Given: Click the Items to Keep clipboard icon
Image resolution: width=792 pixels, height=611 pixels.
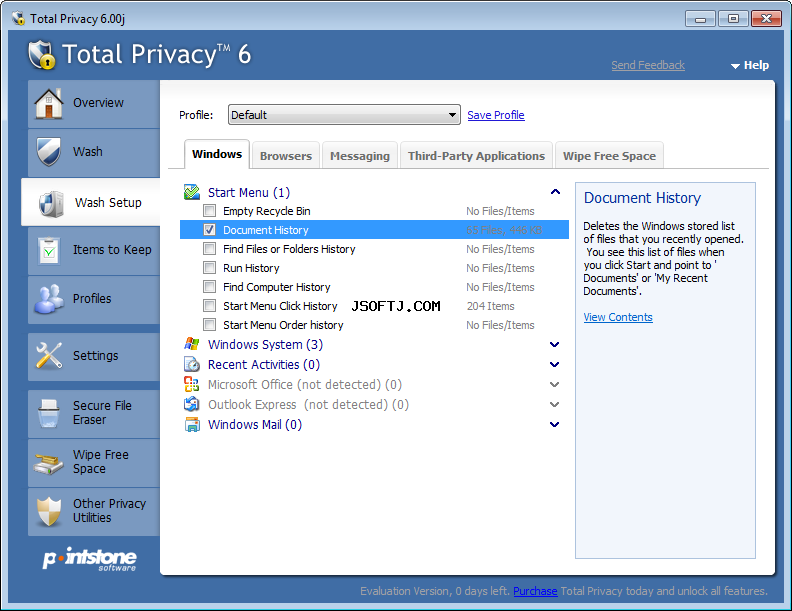Looking at the screenshot, I should (49, 250).
